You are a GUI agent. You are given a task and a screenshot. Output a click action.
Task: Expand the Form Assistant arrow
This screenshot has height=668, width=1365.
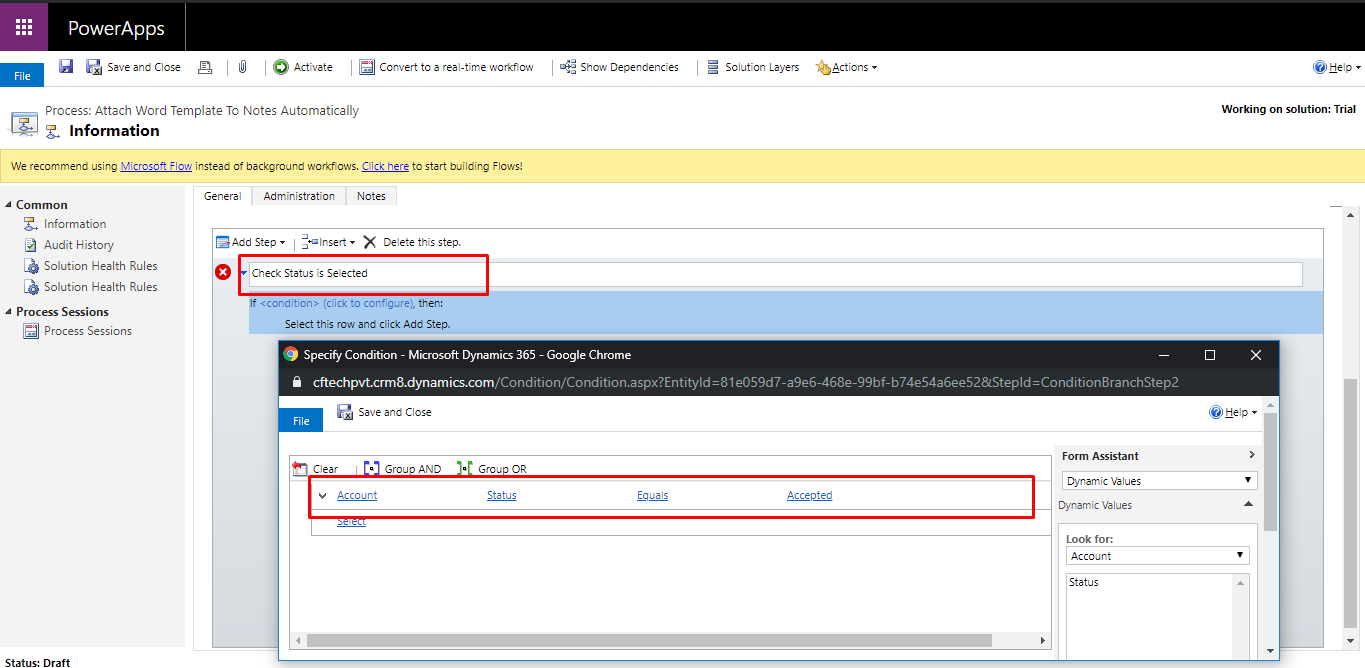pyautogui.click(x=1251, y=455)
